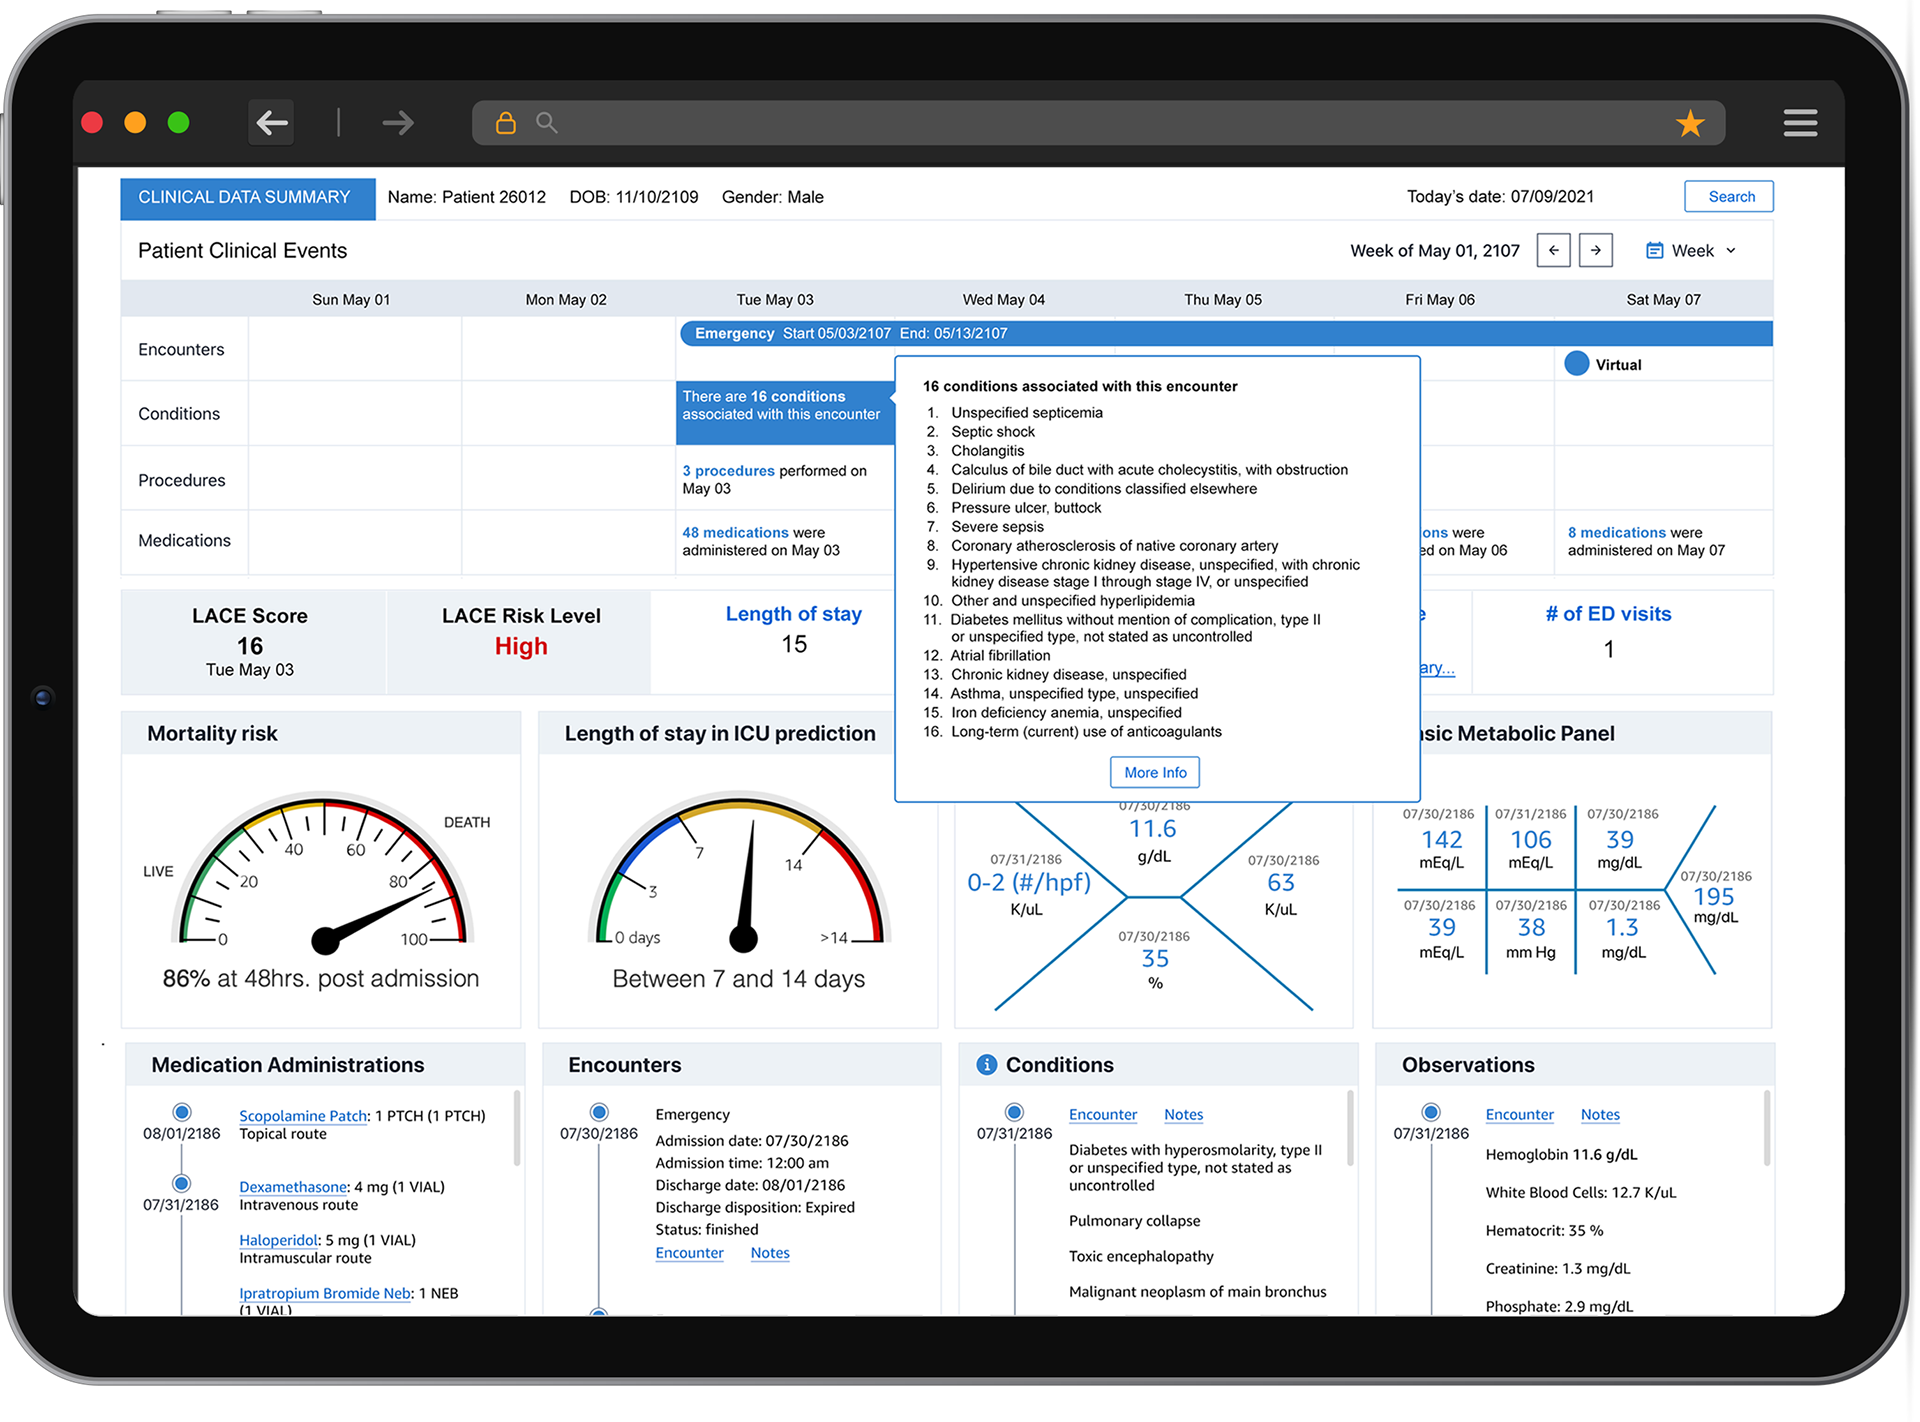1920x1422 pixels.
Task: Click Encounter link in Conditions panel
Action: coord(1103,1115)
